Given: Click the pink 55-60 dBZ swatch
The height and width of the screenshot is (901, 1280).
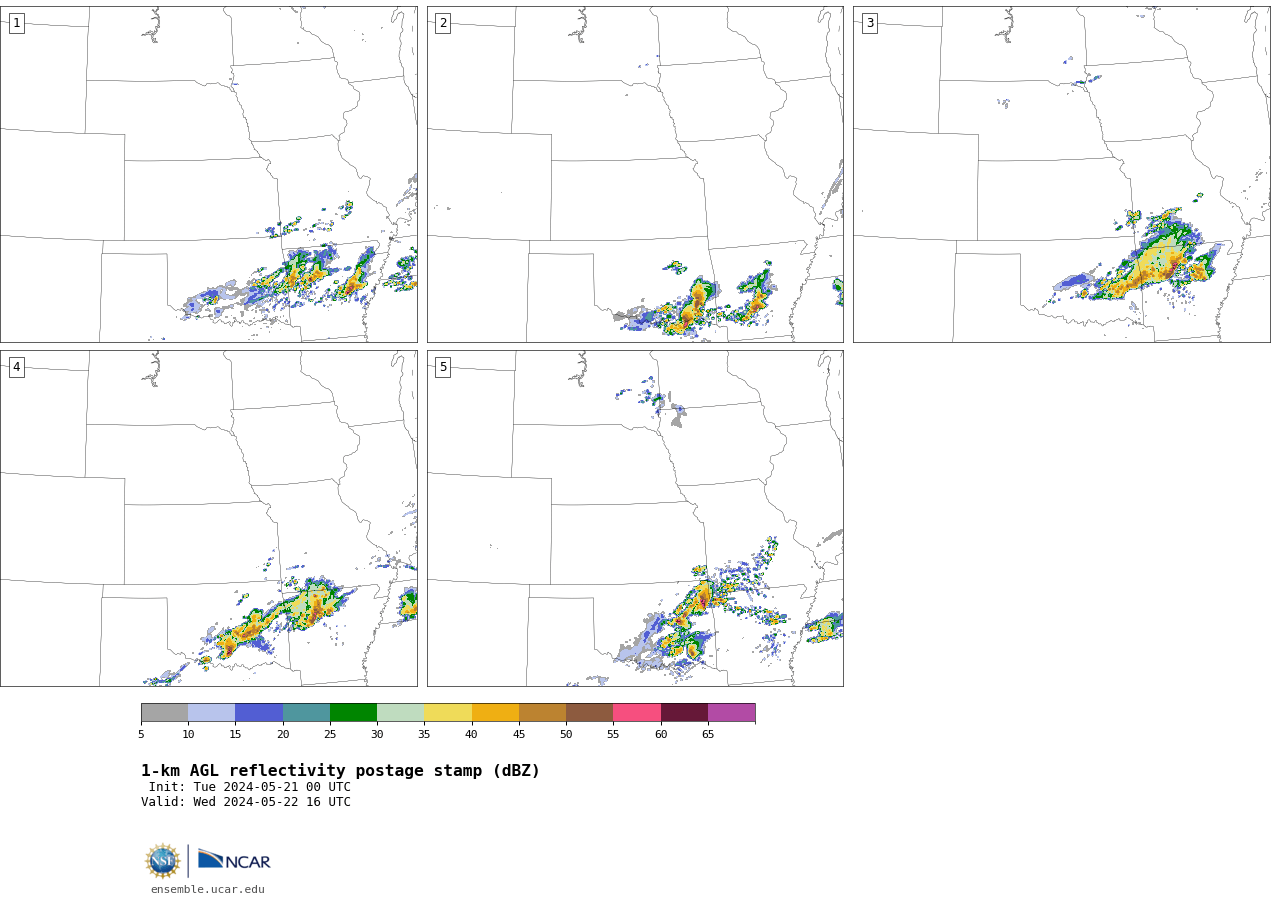Looking at the screenshot, I should click(637, 712).
